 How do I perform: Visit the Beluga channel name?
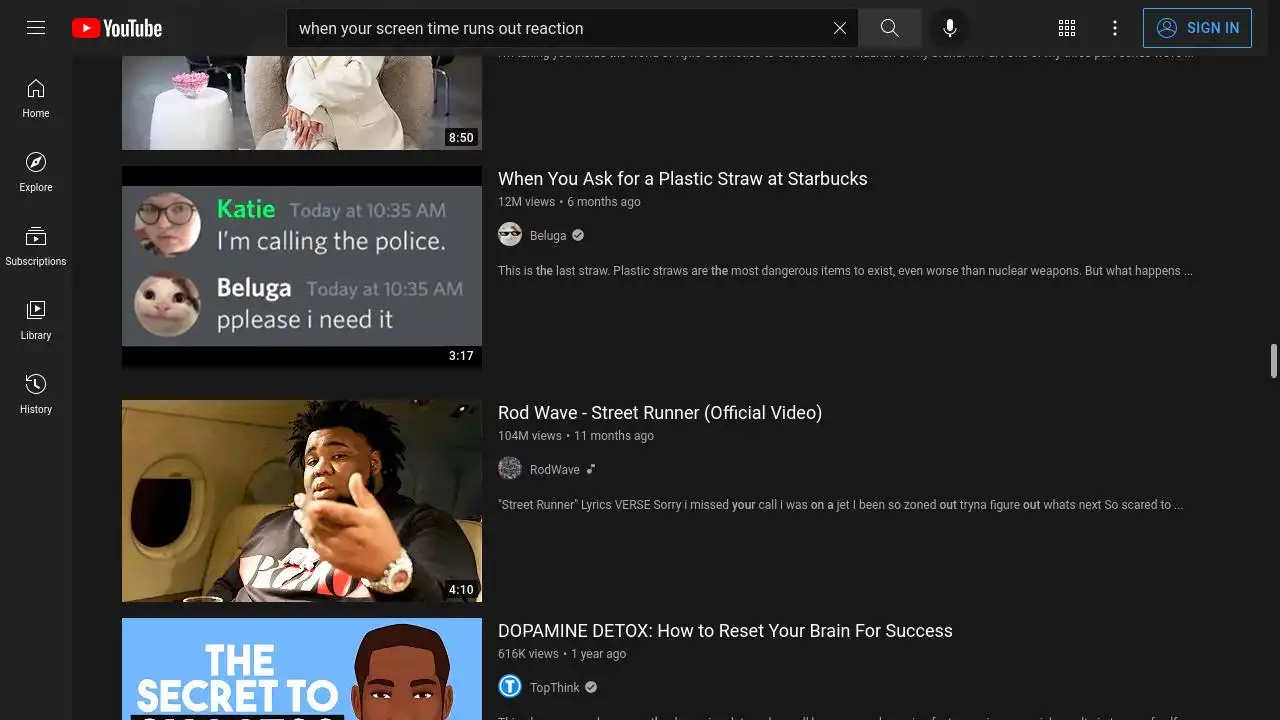(x=548, y=236)
